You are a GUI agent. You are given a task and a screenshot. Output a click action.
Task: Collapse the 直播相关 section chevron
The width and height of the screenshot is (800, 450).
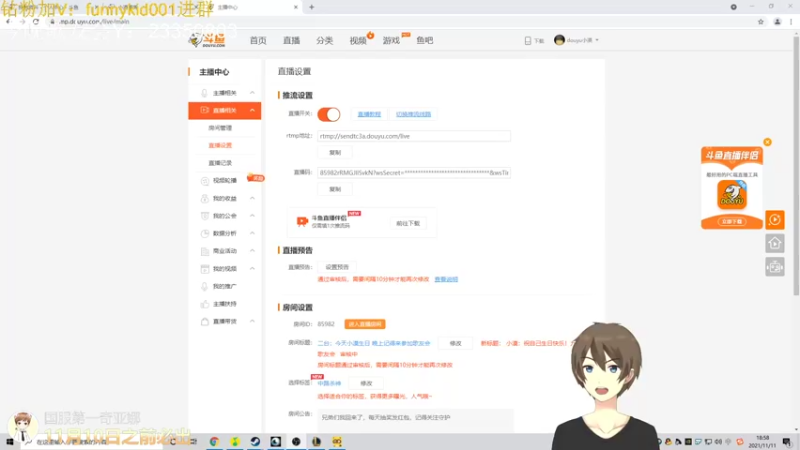coord(252,110)
